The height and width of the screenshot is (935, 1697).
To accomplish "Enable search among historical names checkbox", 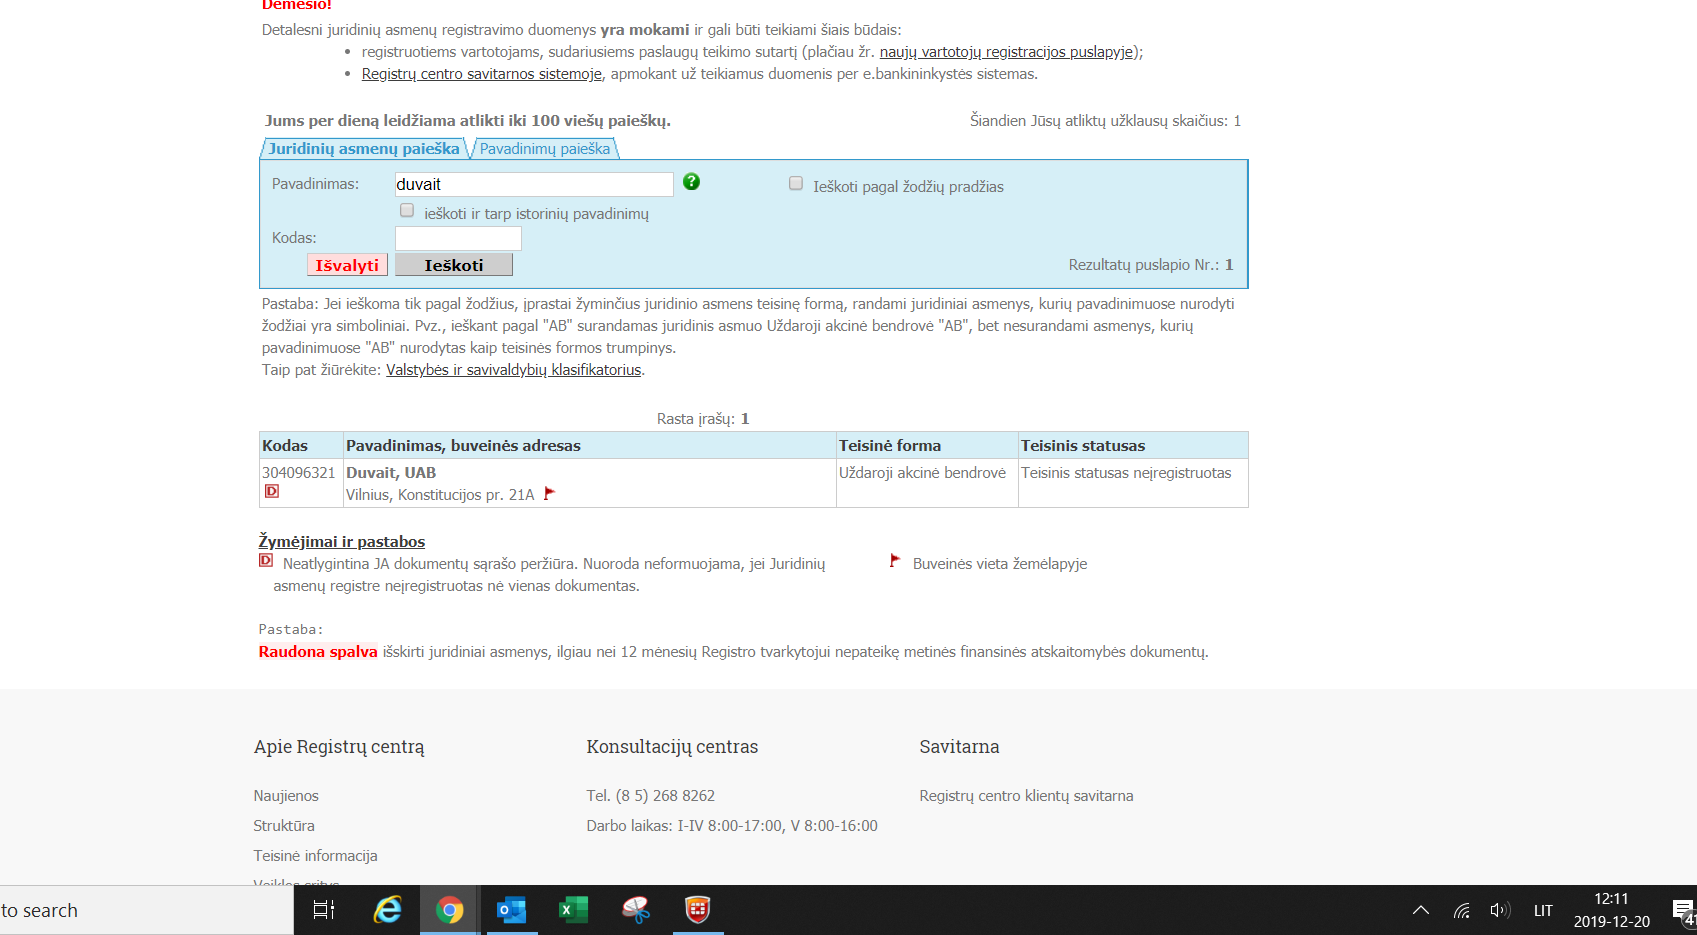I will tap(407, 211).
